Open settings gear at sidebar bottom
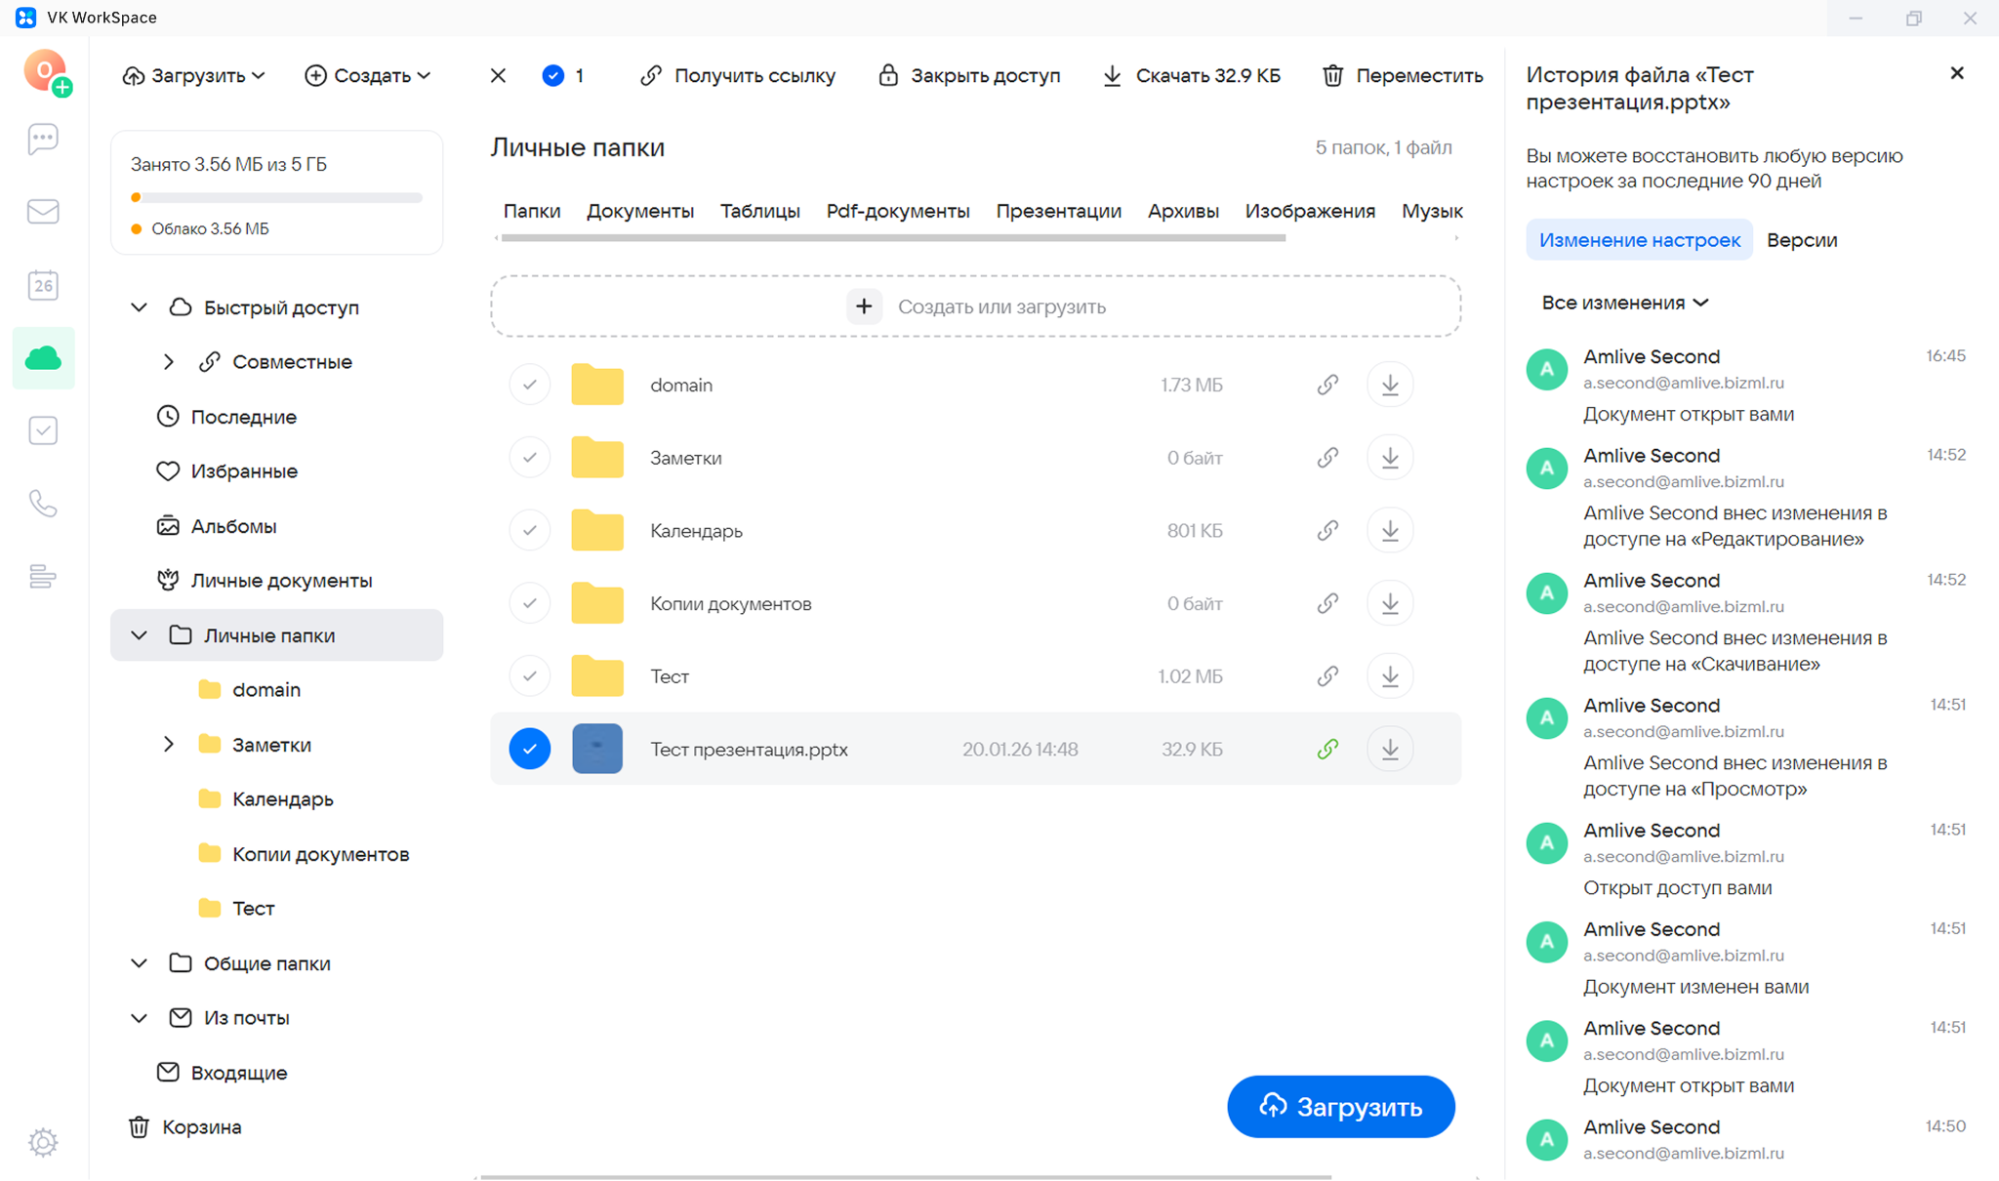Screen dimensions: 1999x1181 coord(43,1141)
